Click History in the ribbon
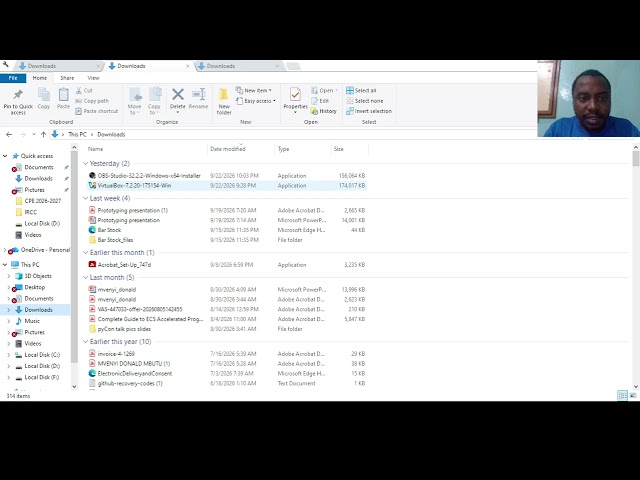 click(324, 111)
